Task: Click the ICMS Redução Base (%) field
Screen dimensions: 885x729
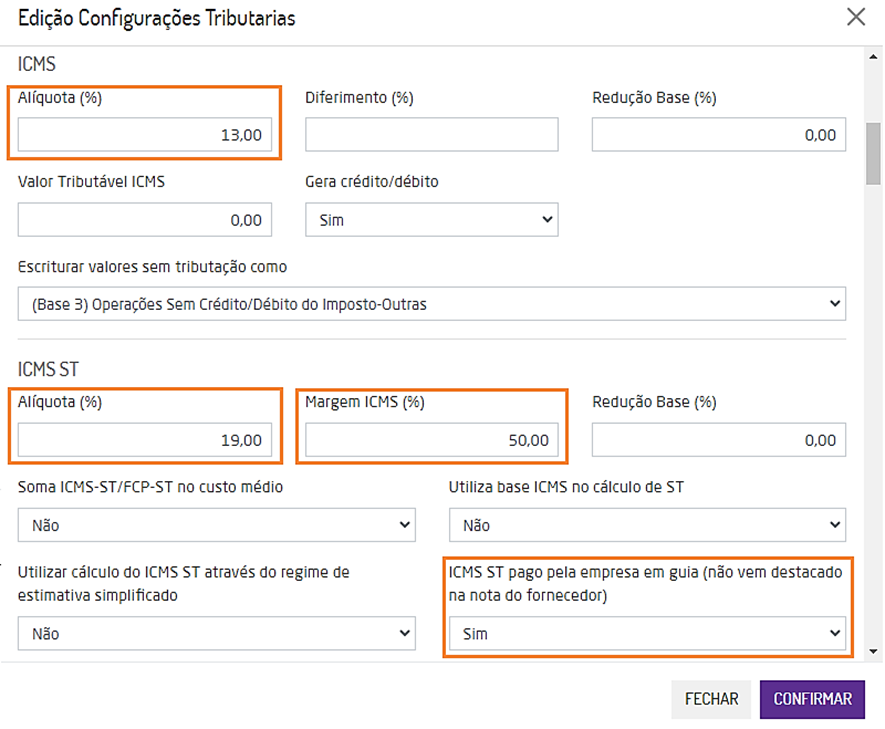Action: (x=718, y=135)
